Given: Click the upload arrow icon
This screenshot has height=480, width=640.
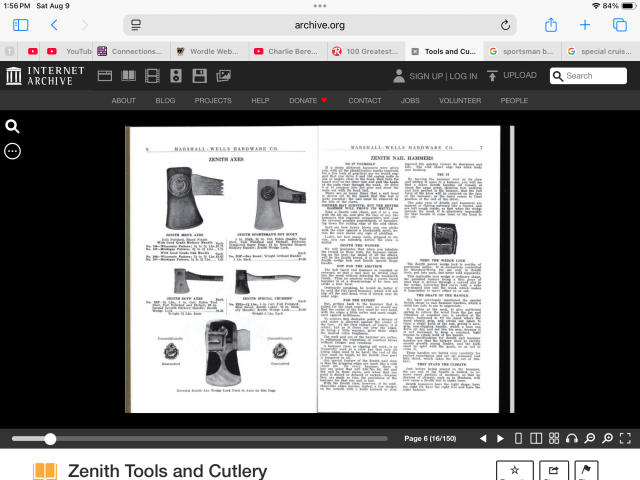Looking at the screenshot, I should coord(492,76).
